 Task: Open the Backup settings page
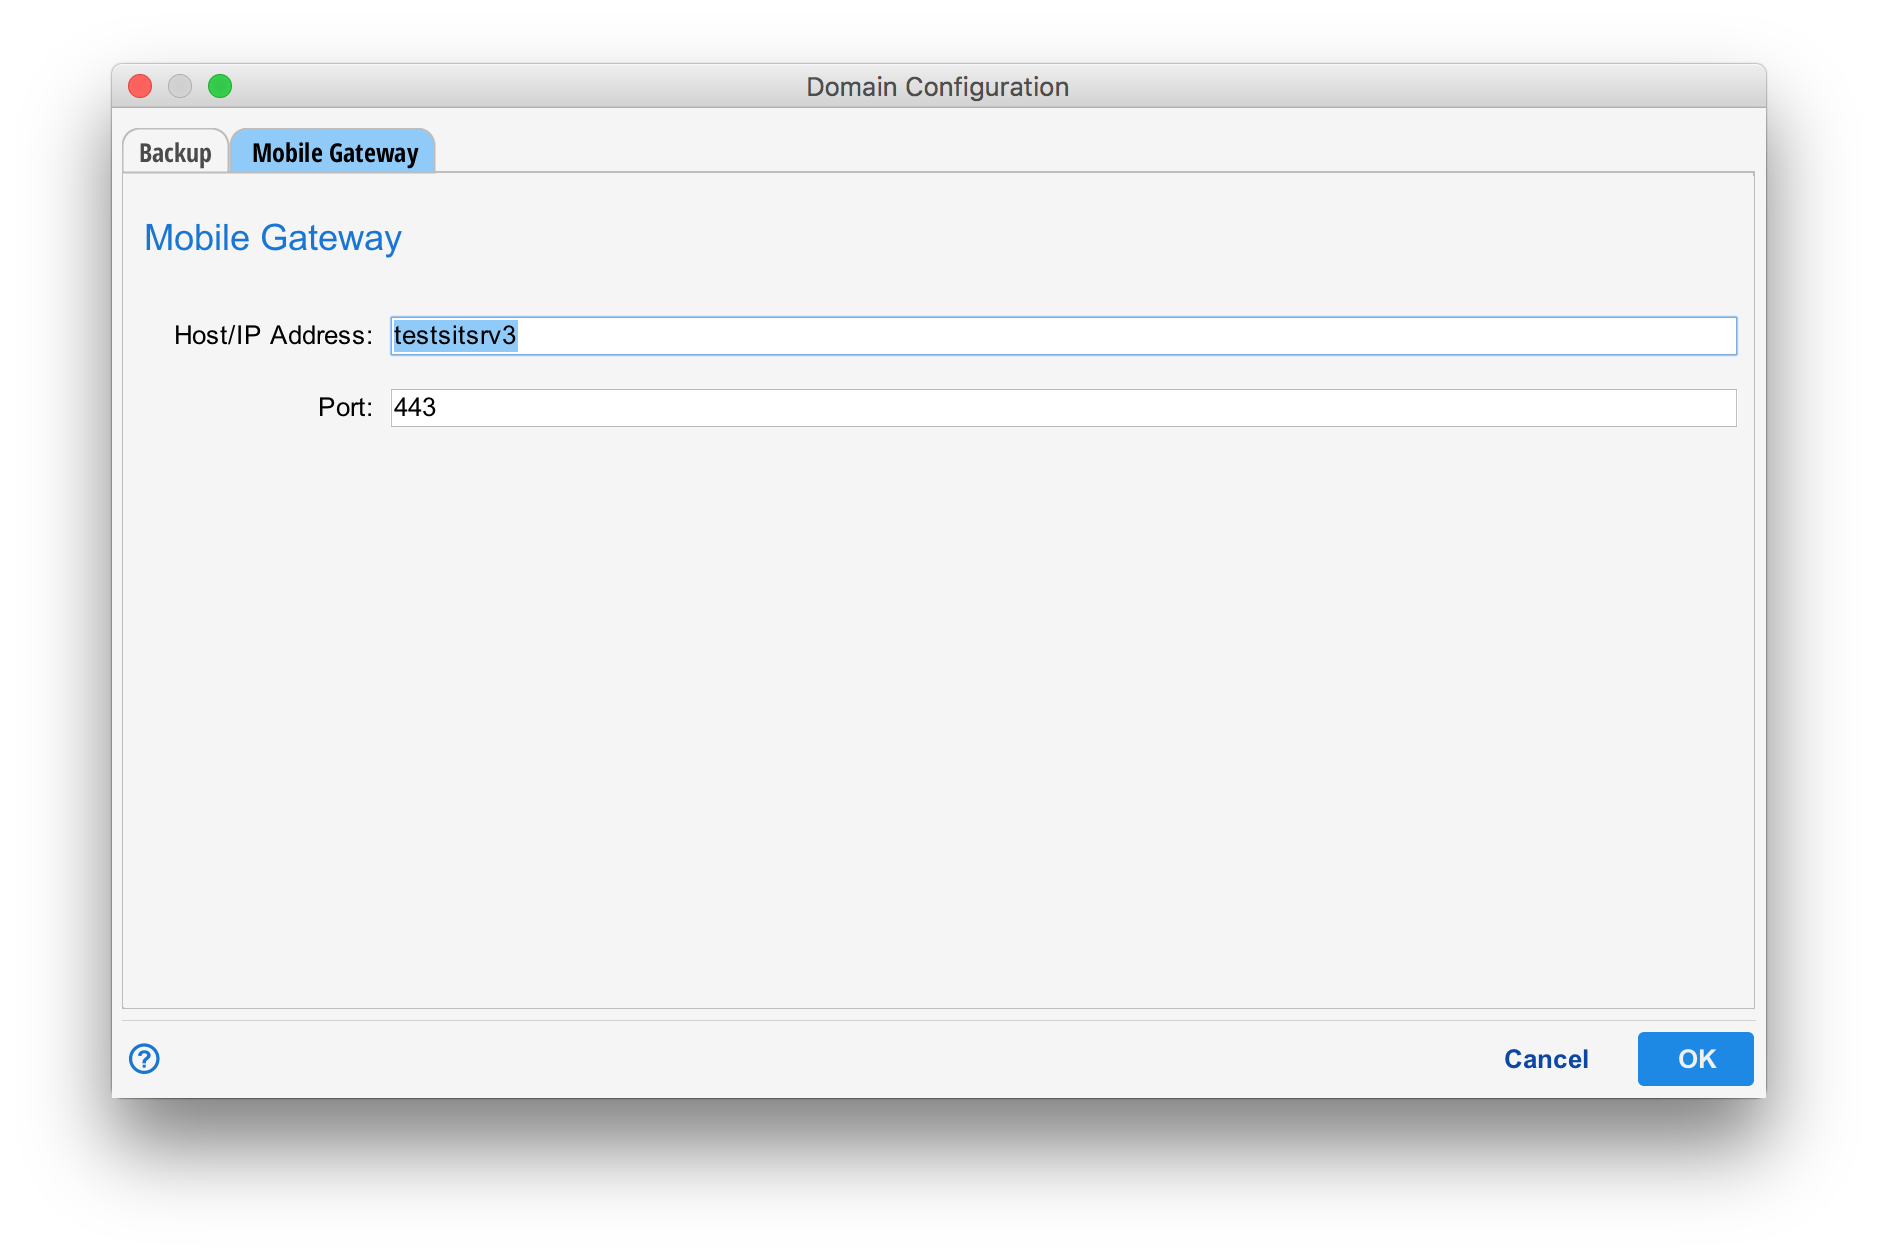[174, 152]
